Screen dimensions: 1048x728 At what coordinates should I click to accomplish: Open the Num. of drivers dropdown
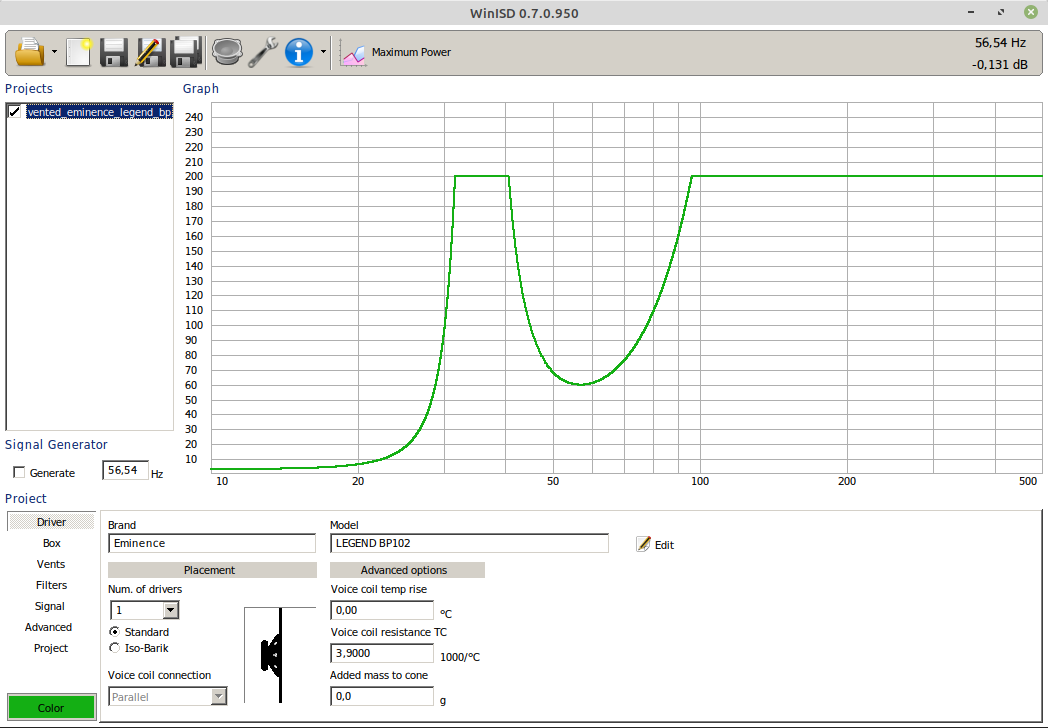[x=170, y=610]
